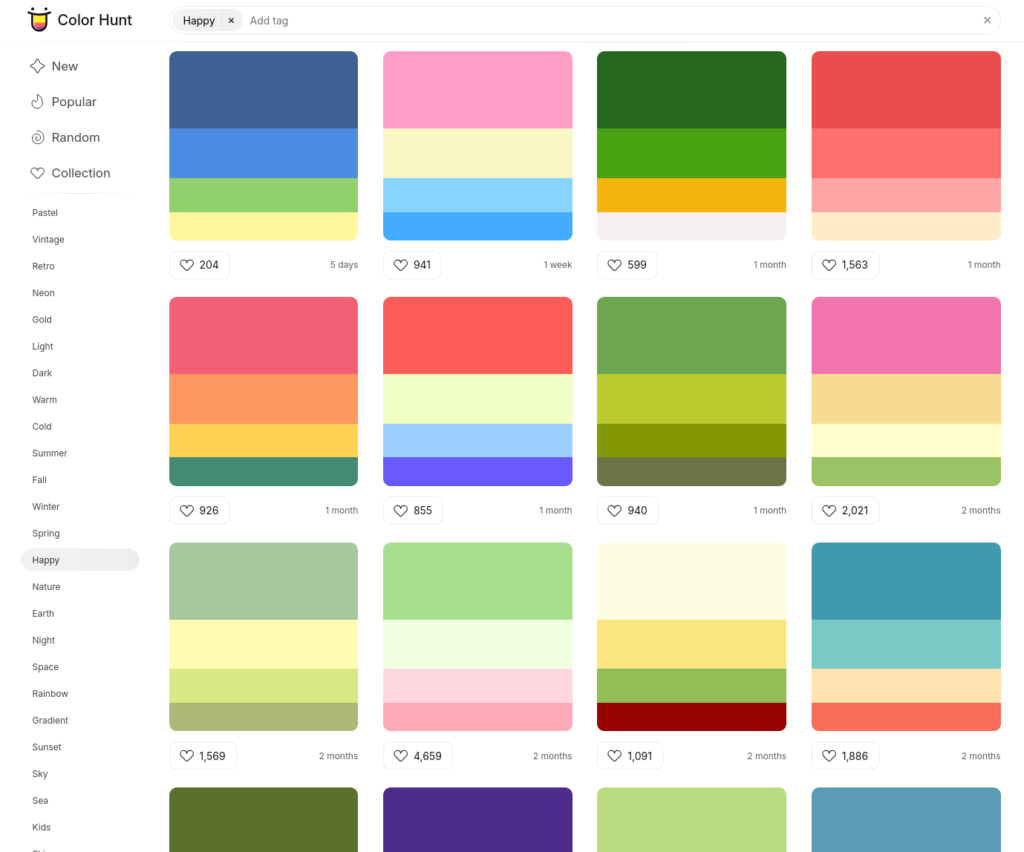
Task: Clear the search bar with the X
Action: click(987, 20)
